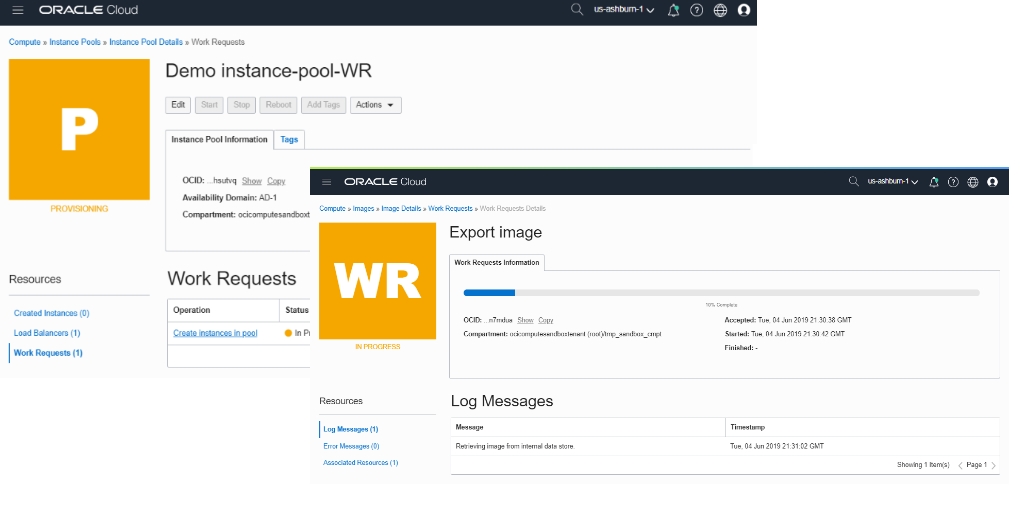Go to Images breadcrumb
Viewport: 1024px width, 506px height.
pyautogui.click(x=364, y=209)
